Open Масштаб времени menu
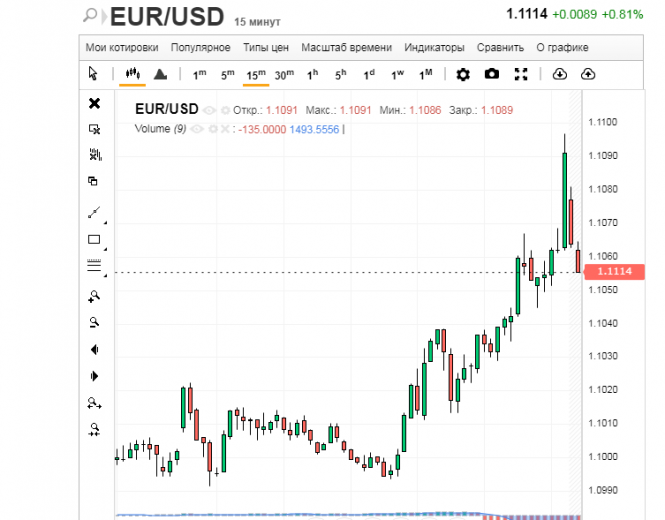Image resolution: width=665 pixels, height=520 pixels. 346,48
